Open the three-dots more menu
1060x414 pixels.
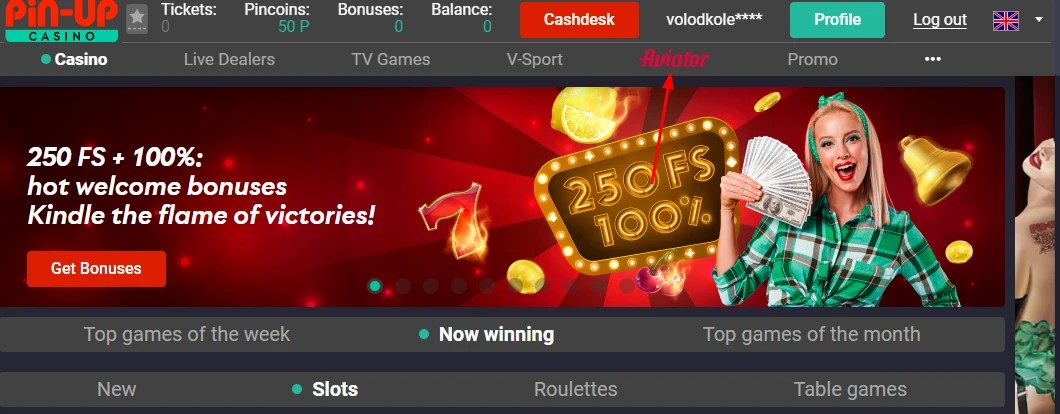click(x=933, y=60)
